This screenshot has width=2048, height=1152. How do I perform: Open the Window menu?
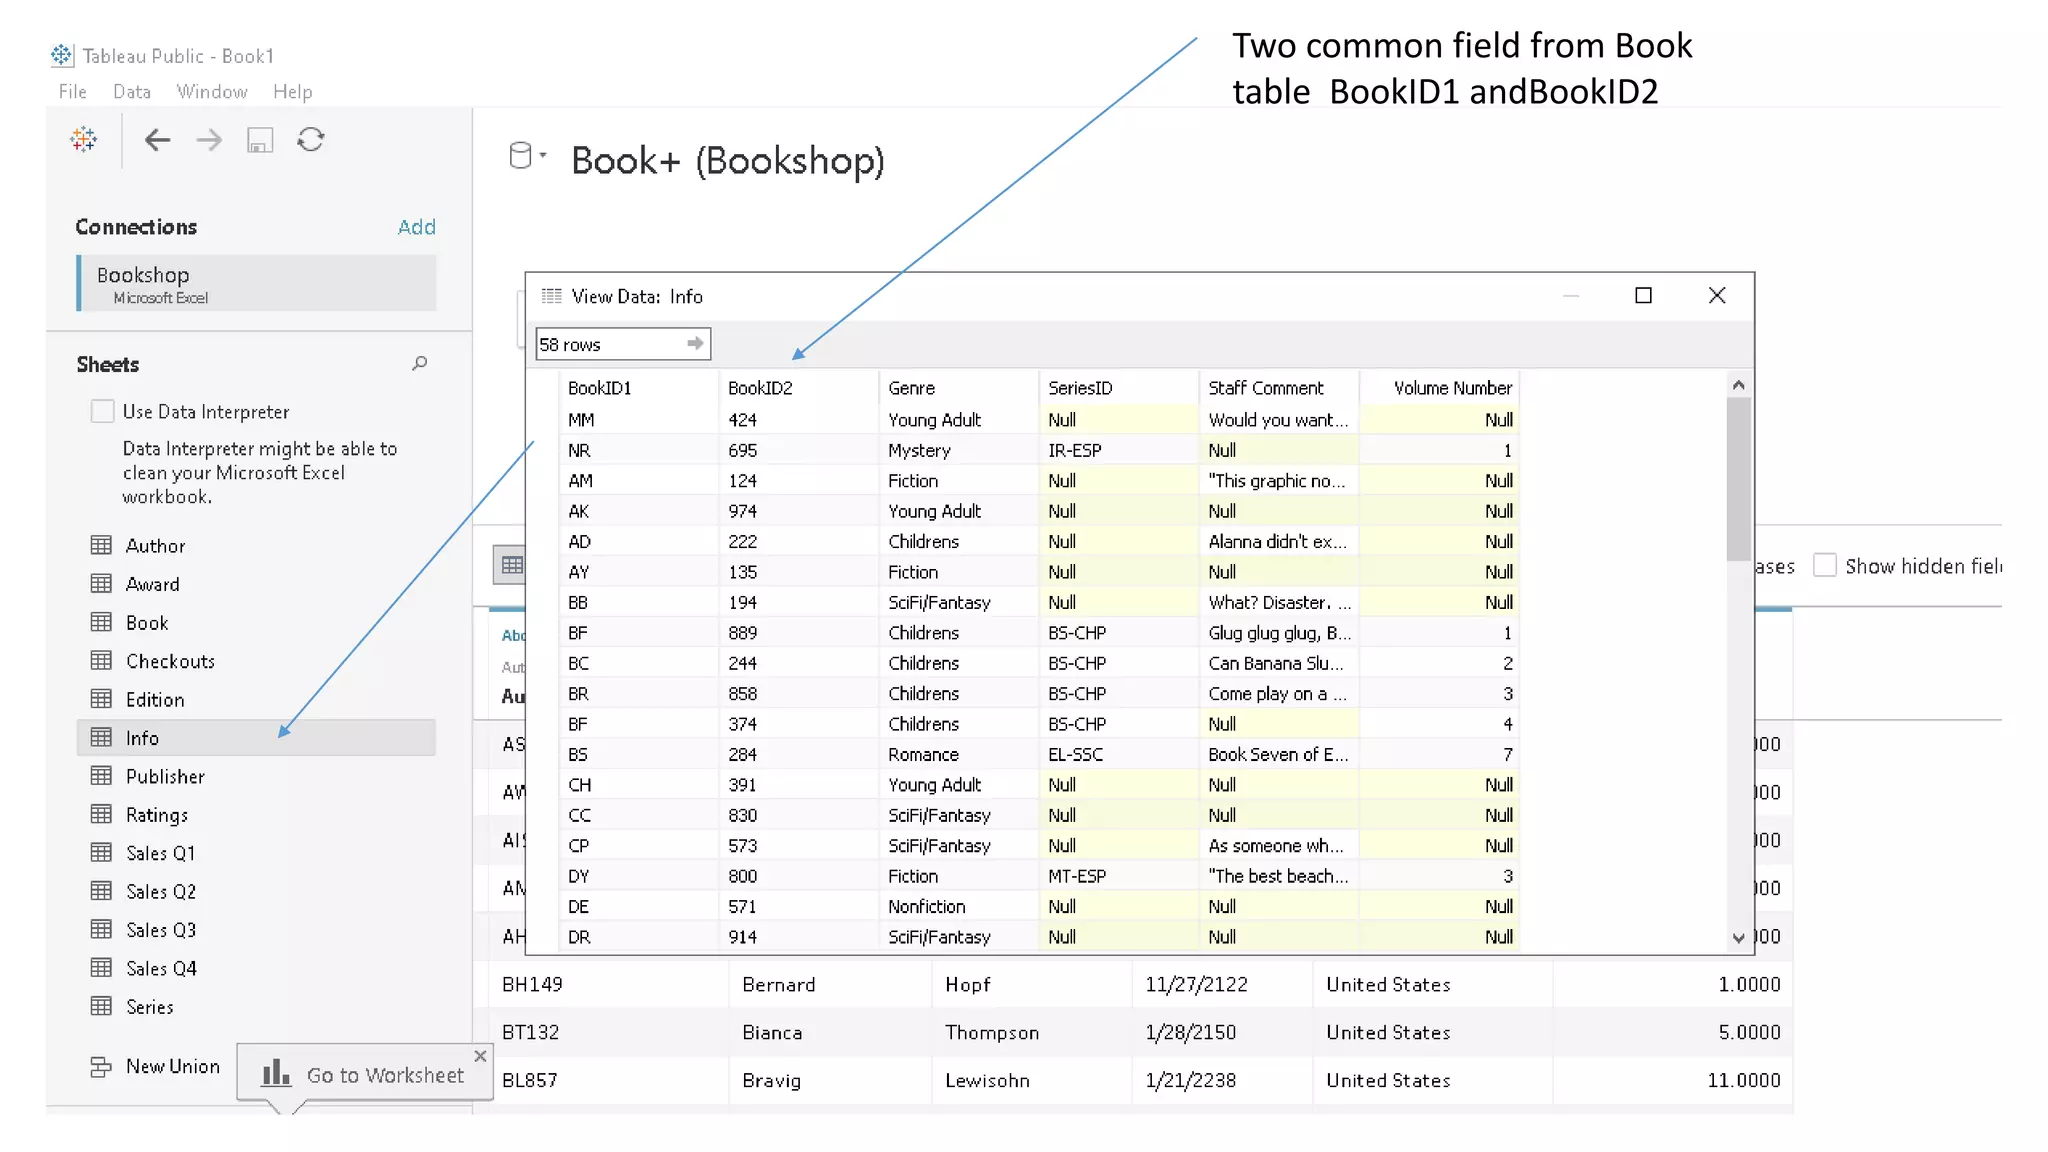pos(212,91)
